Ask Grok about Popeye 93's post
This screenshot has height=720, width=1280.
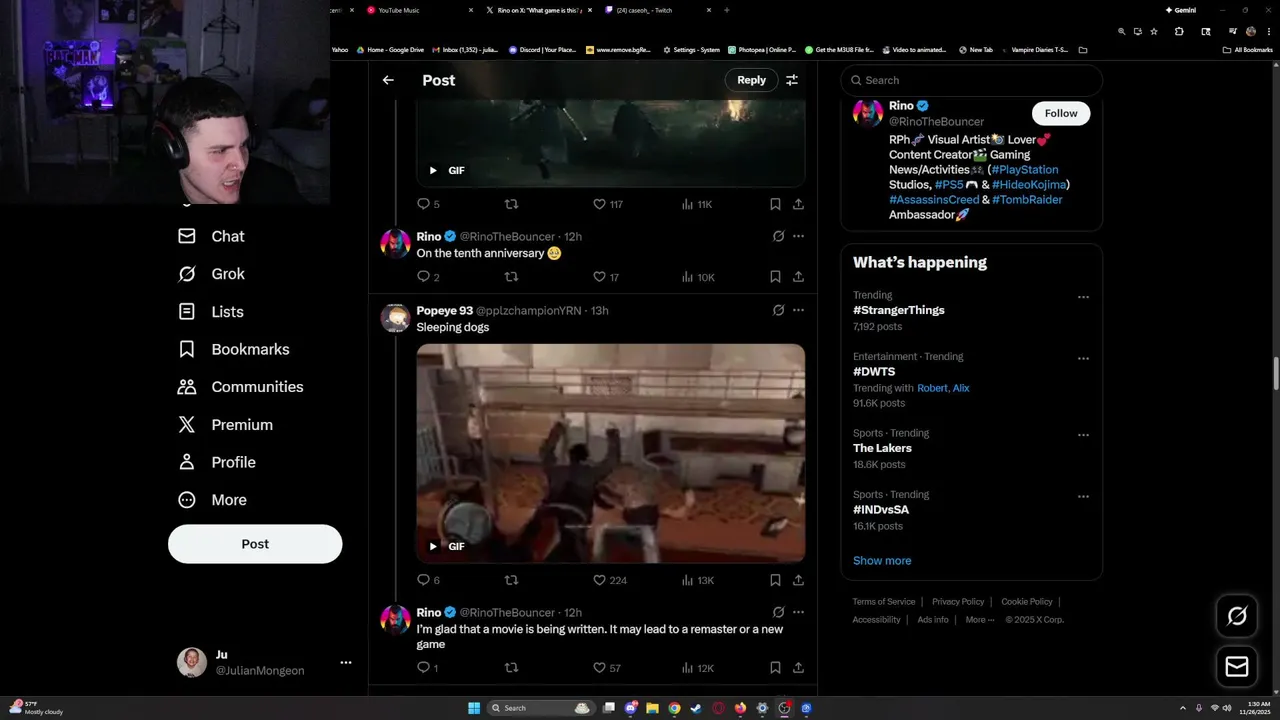point(778,310)
